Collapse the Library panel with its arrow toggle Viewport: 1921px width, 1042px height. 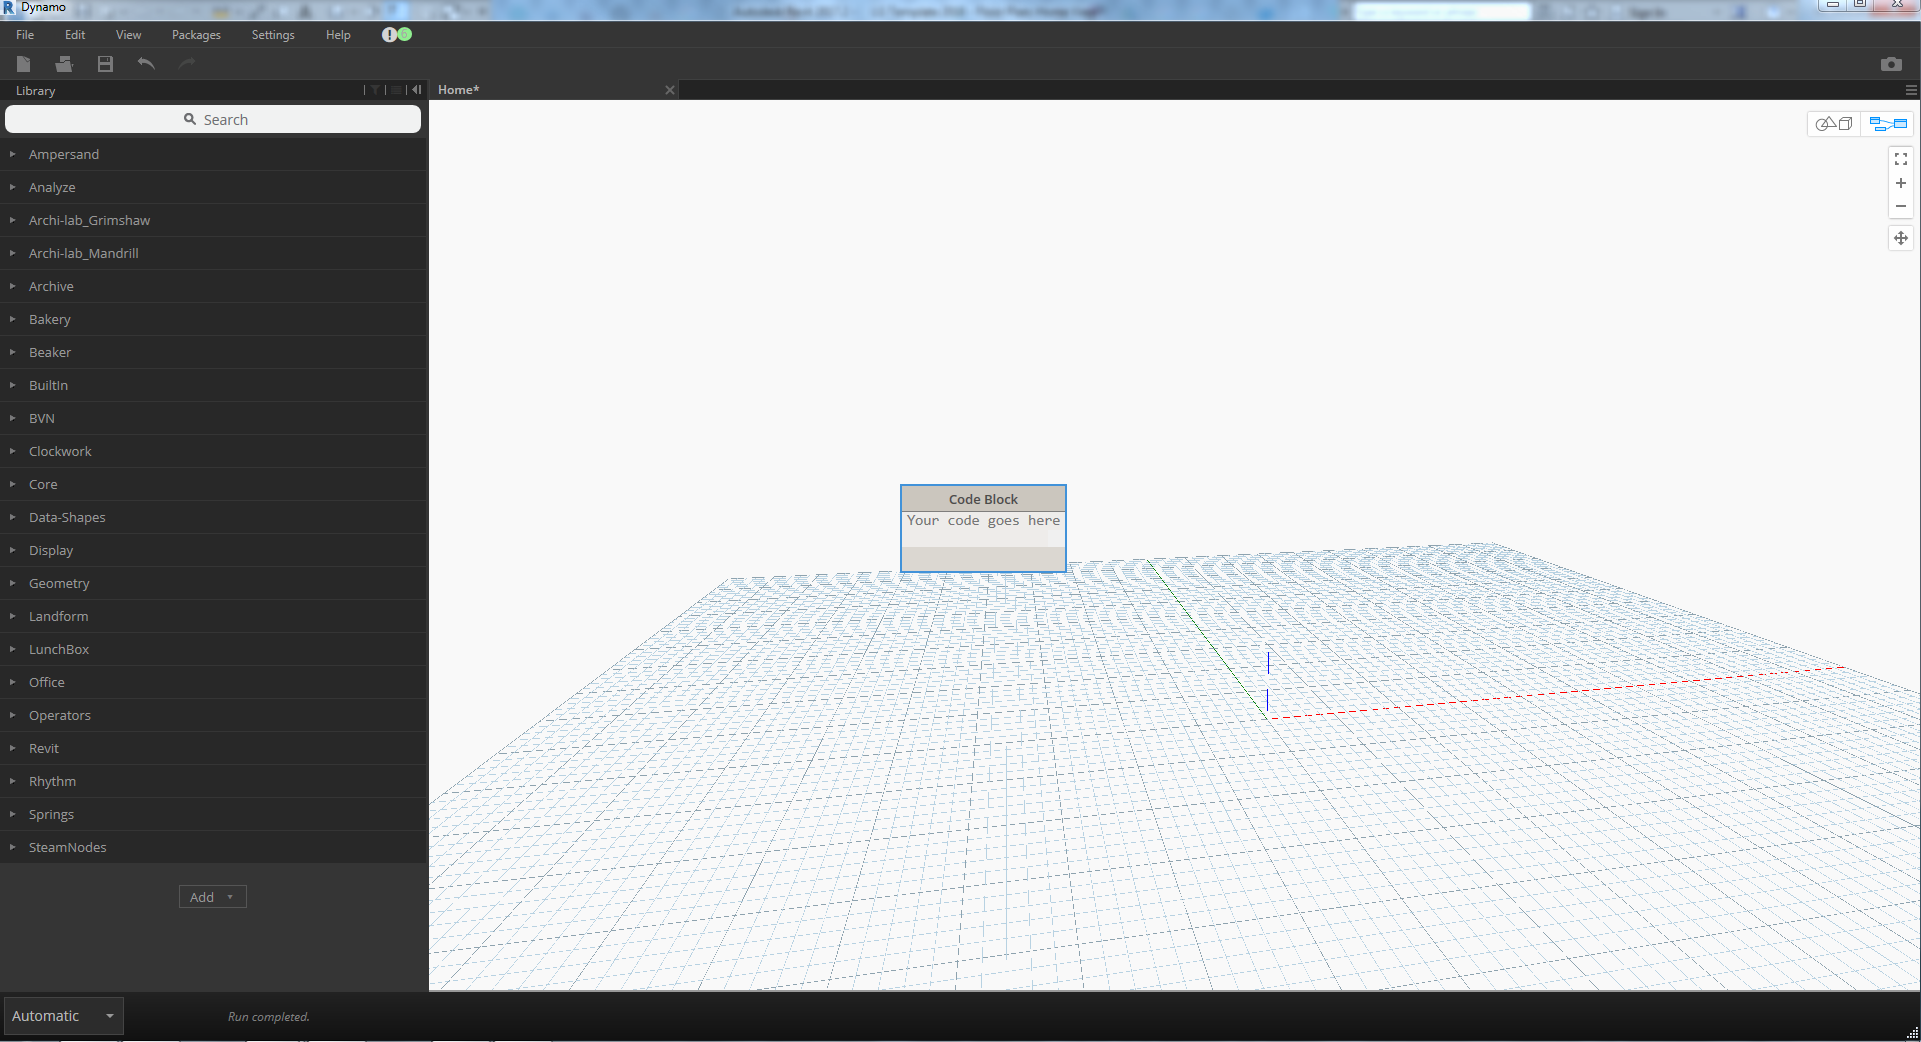click(x=416, y=90)
